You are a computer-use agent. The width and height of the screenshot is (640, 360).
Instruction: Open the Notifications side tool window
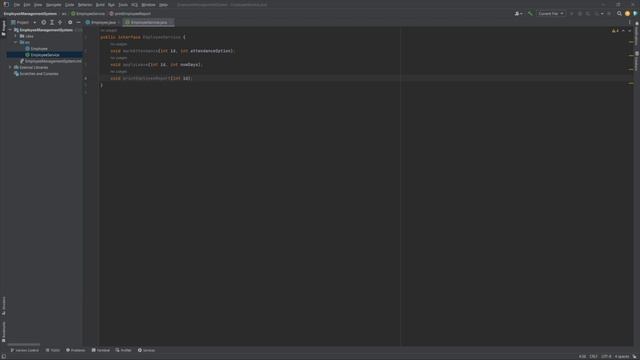tap(637, 34)
